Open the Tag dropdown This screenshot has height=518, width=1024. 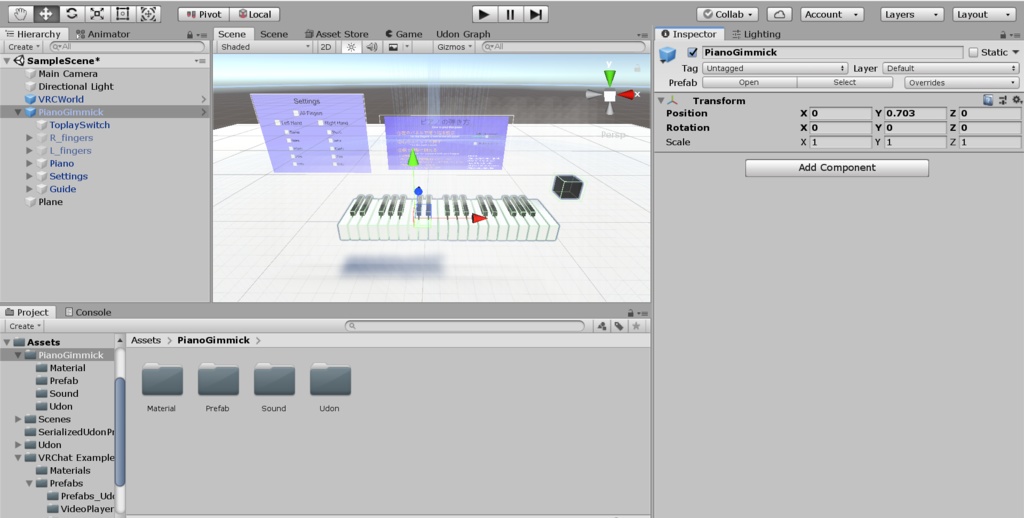pyautogui.click(x=775, y=68)
